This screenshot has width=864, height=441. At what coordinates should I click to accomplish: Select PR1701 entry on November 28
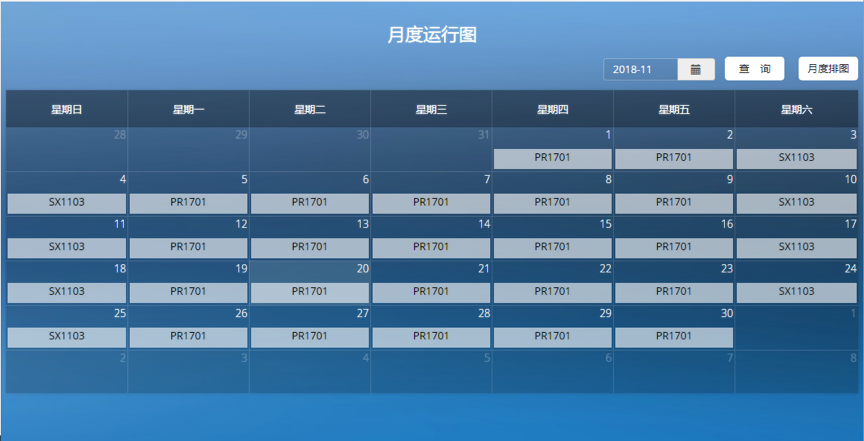point(431,337)
